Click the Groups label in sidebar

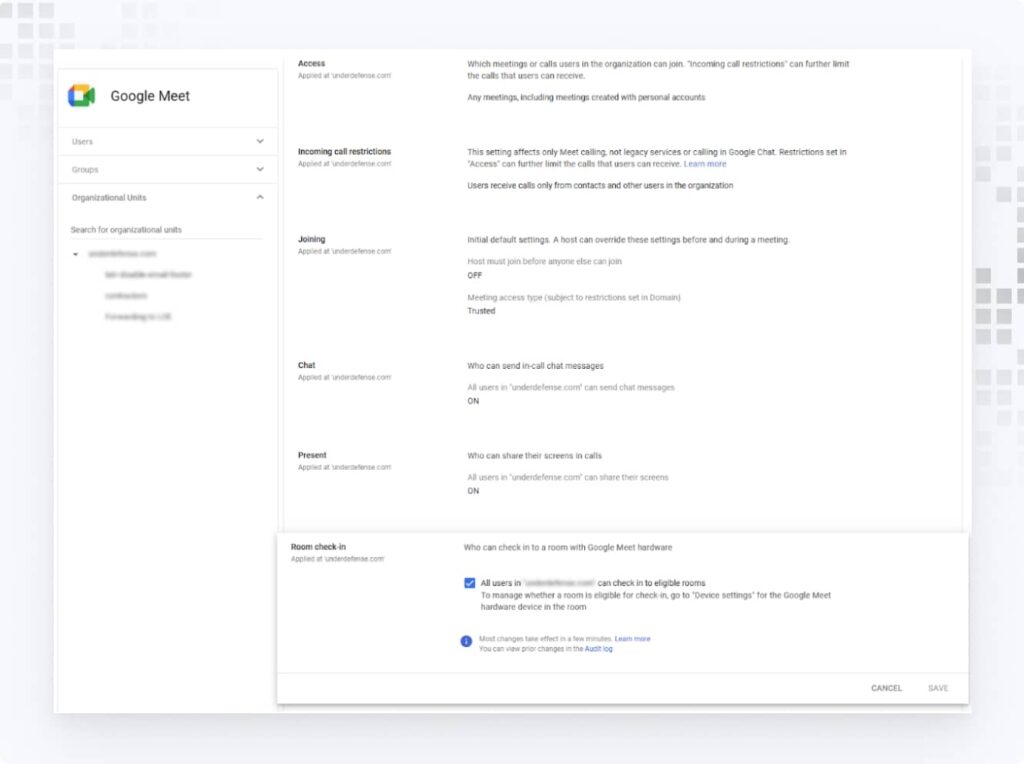[x=85, y=169]
